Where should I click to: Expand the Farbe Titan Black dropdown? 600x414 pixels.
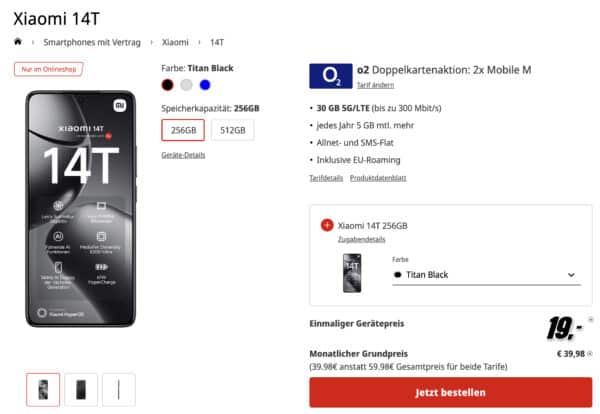[486, 275]
